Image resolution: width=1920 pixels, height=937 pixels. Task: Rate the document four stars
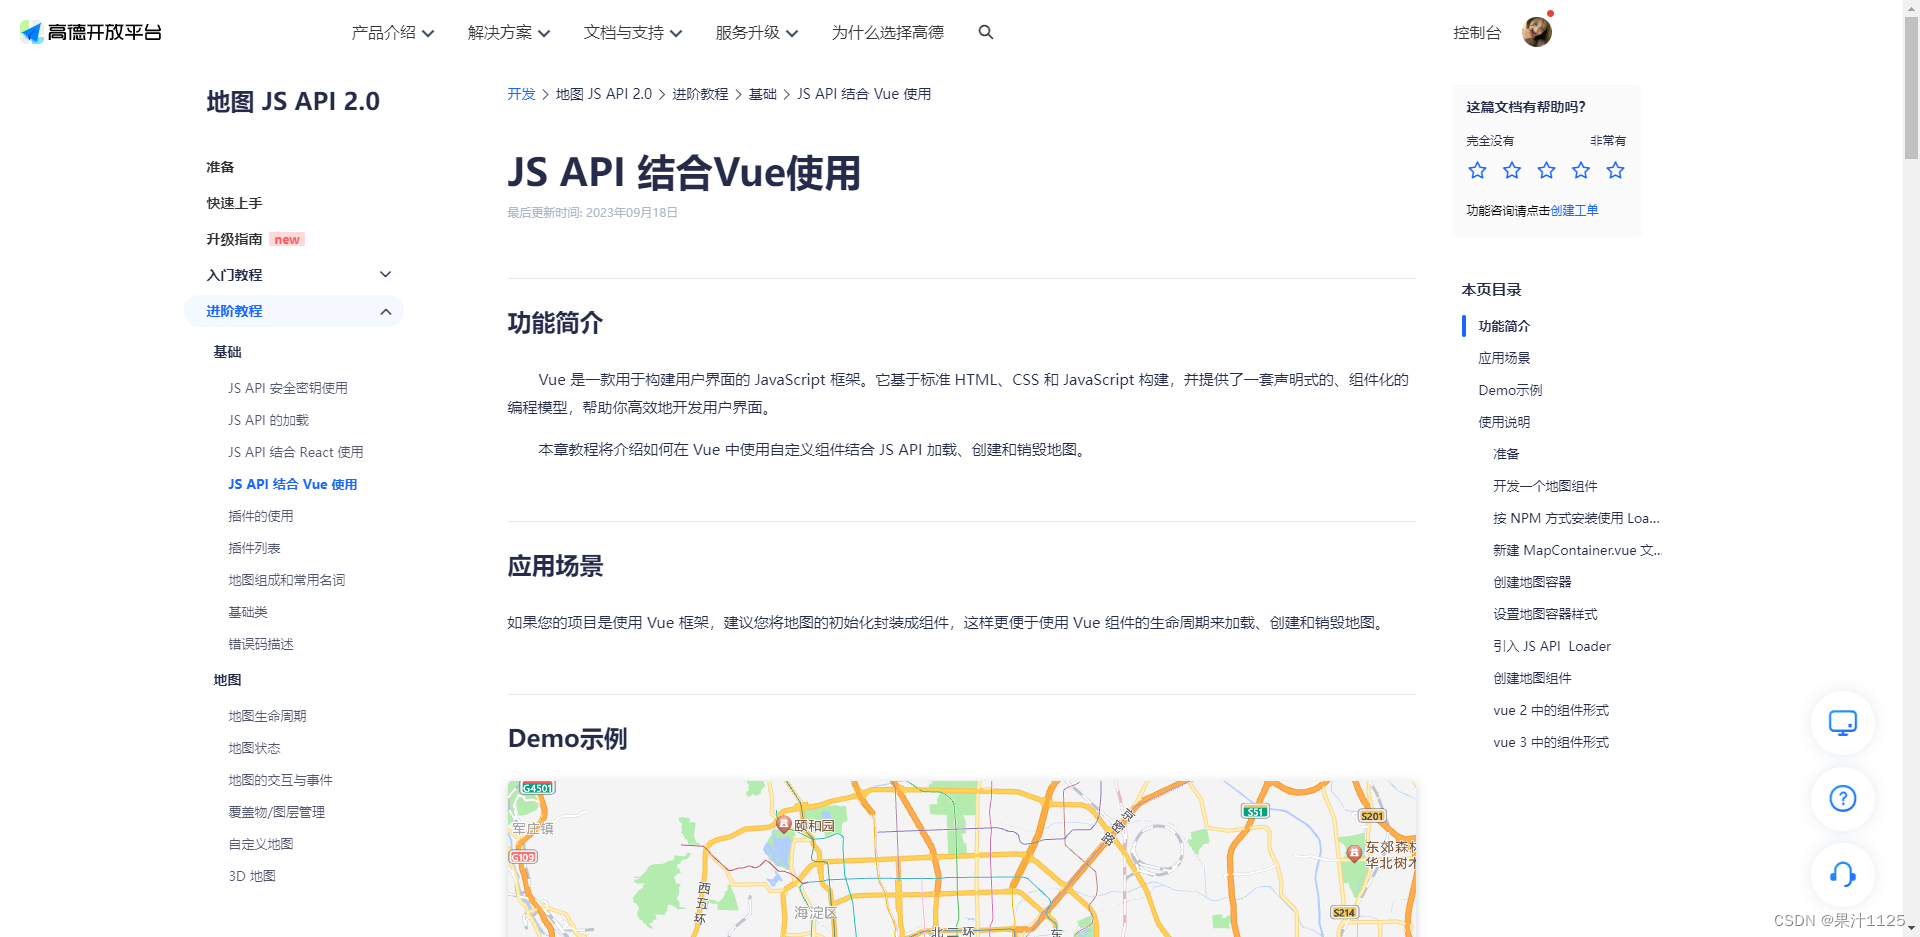[x=1581, y=170]
